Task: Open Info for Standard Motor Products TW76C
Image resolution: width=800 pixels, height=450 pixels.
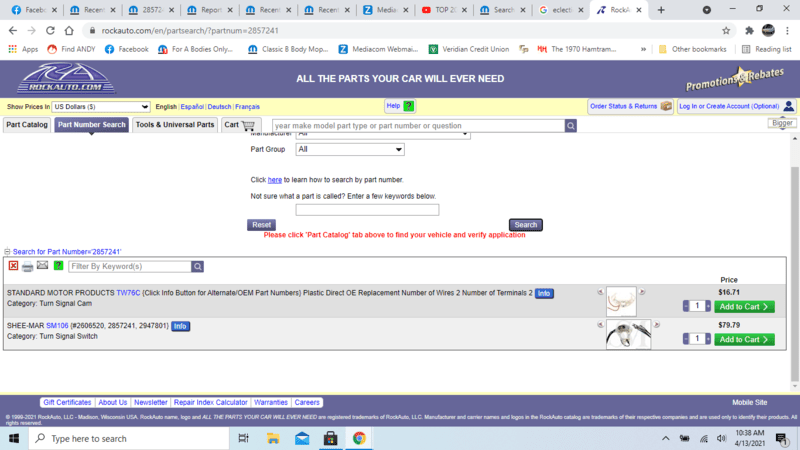Action: click(544, 293)
